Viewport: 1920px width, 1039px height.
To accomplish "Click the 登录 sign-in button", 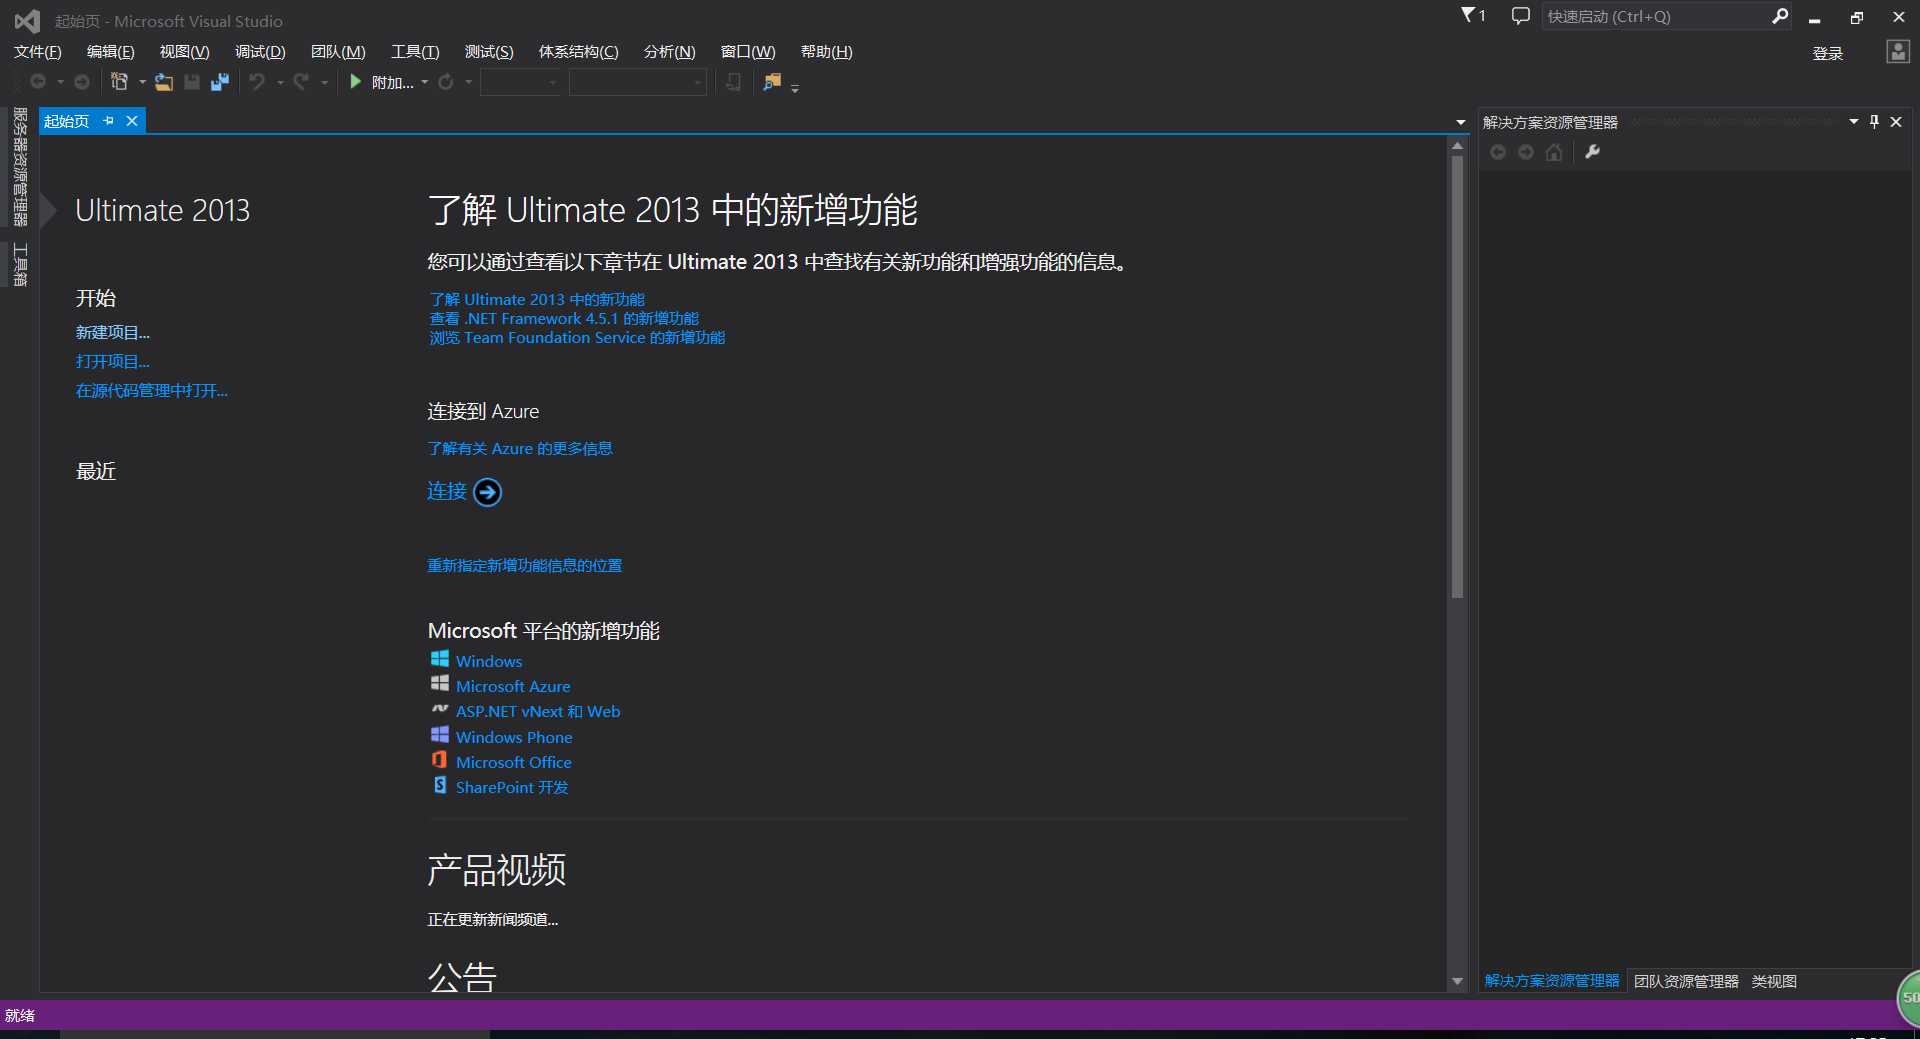I will coord(1828,53).
